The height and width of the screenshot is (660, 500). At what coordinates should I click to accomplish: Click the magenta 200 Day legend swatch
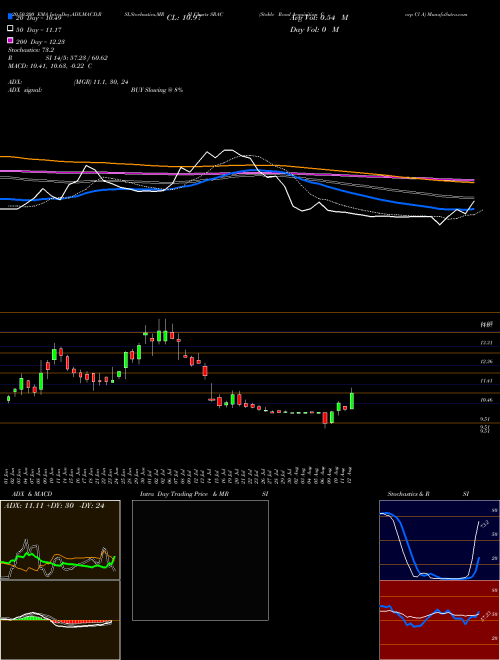[x=10, y=40]
